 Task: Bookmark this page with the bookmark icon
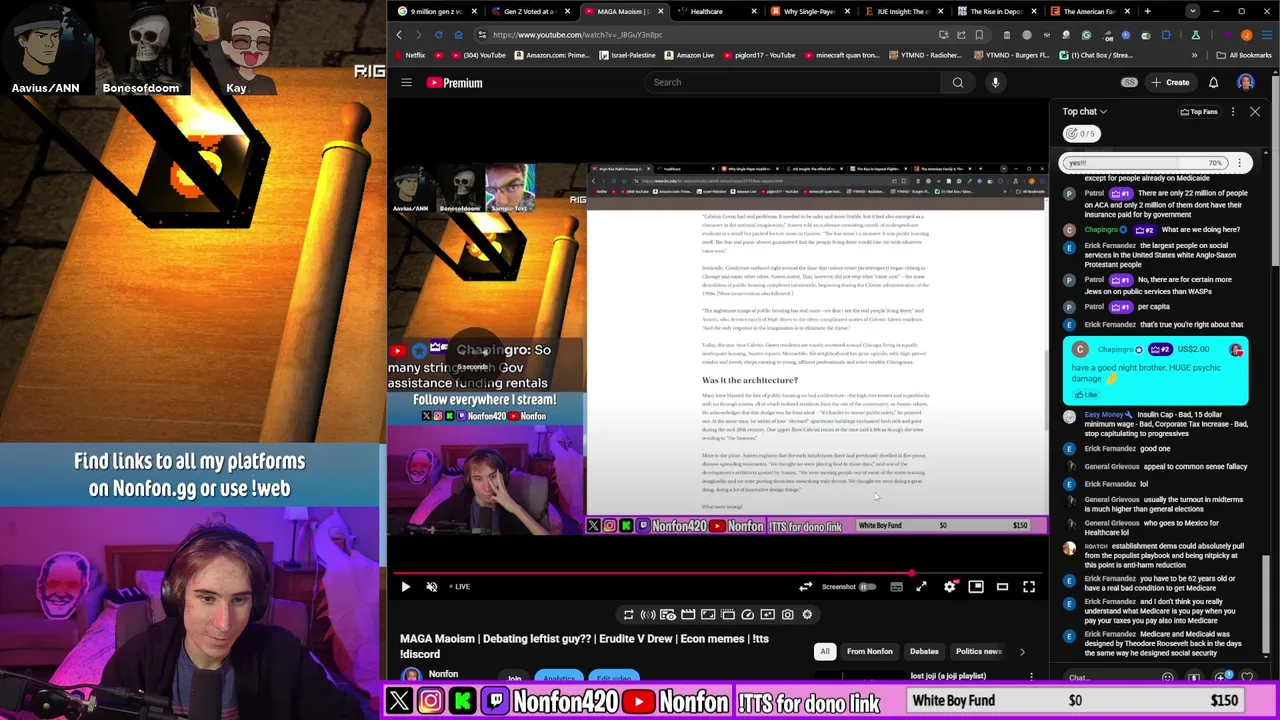click(x=979, y=35)
